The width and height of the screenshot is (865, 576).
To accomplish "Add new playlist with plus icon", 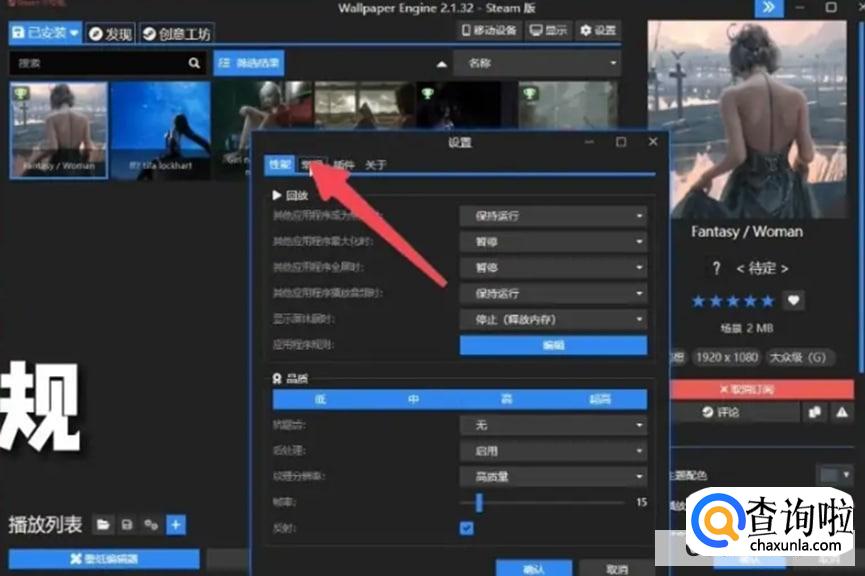I will pos(176,524).
